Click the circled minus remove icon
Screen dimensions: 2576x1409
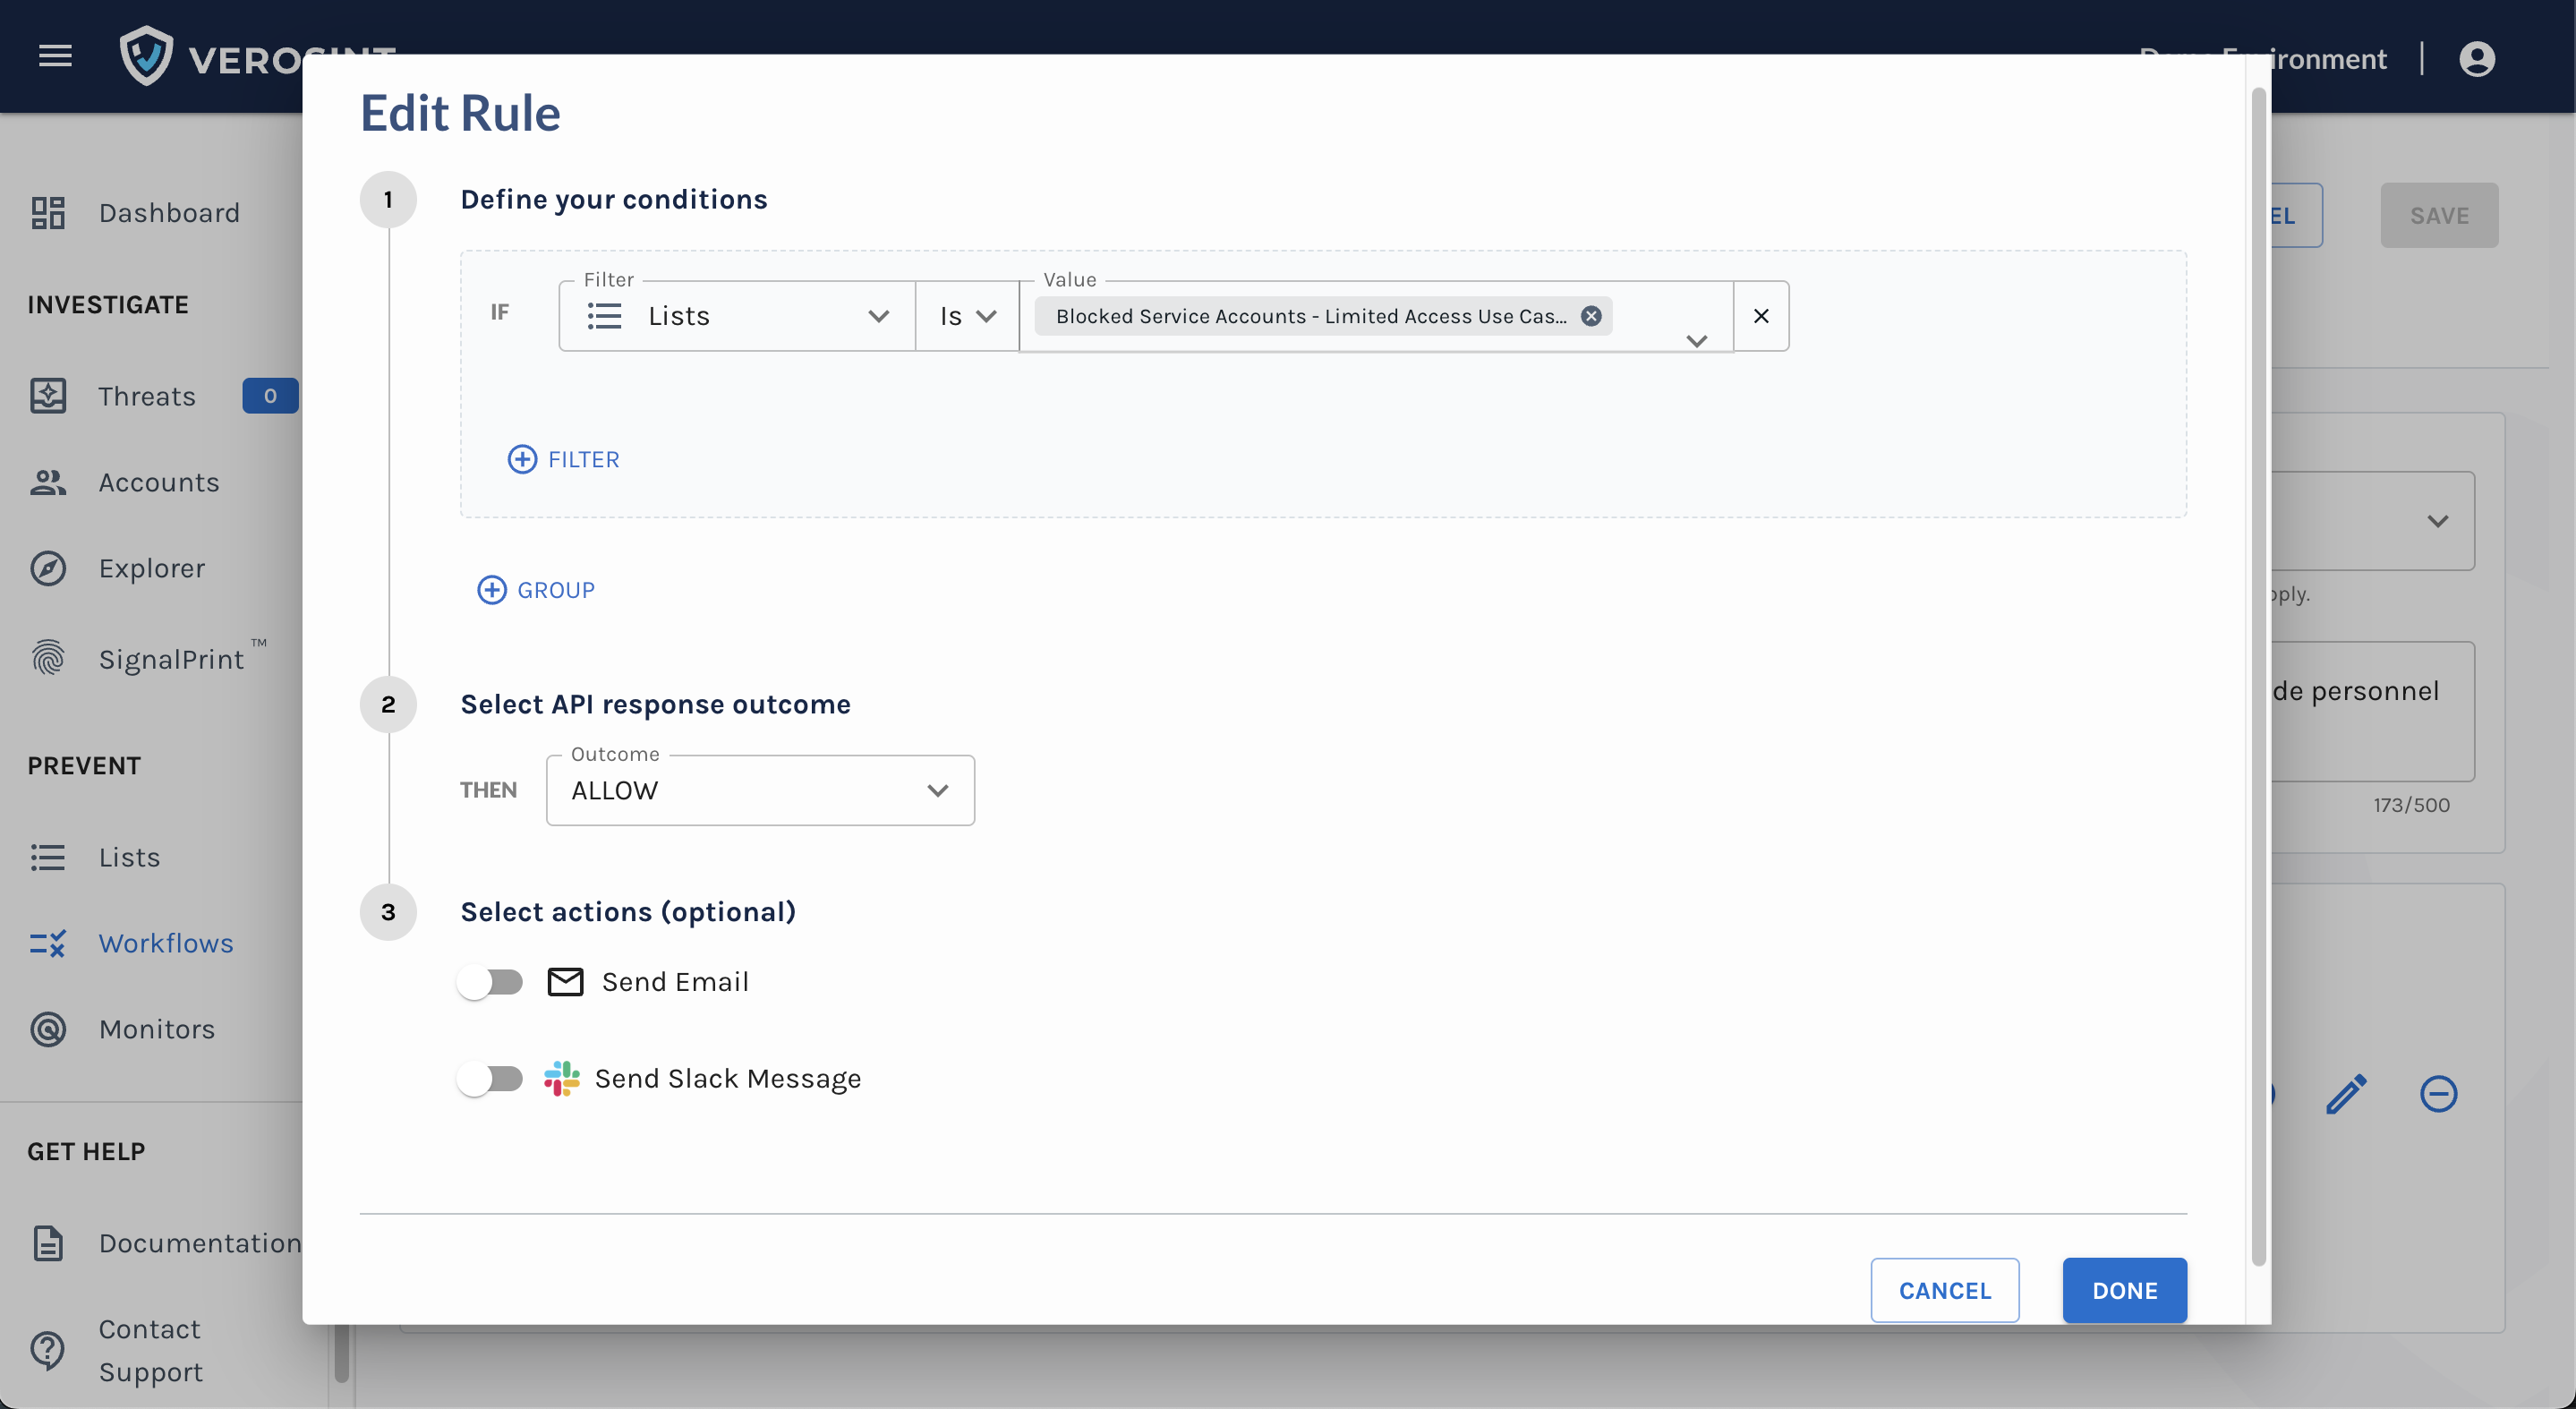coord(2438,1093)
